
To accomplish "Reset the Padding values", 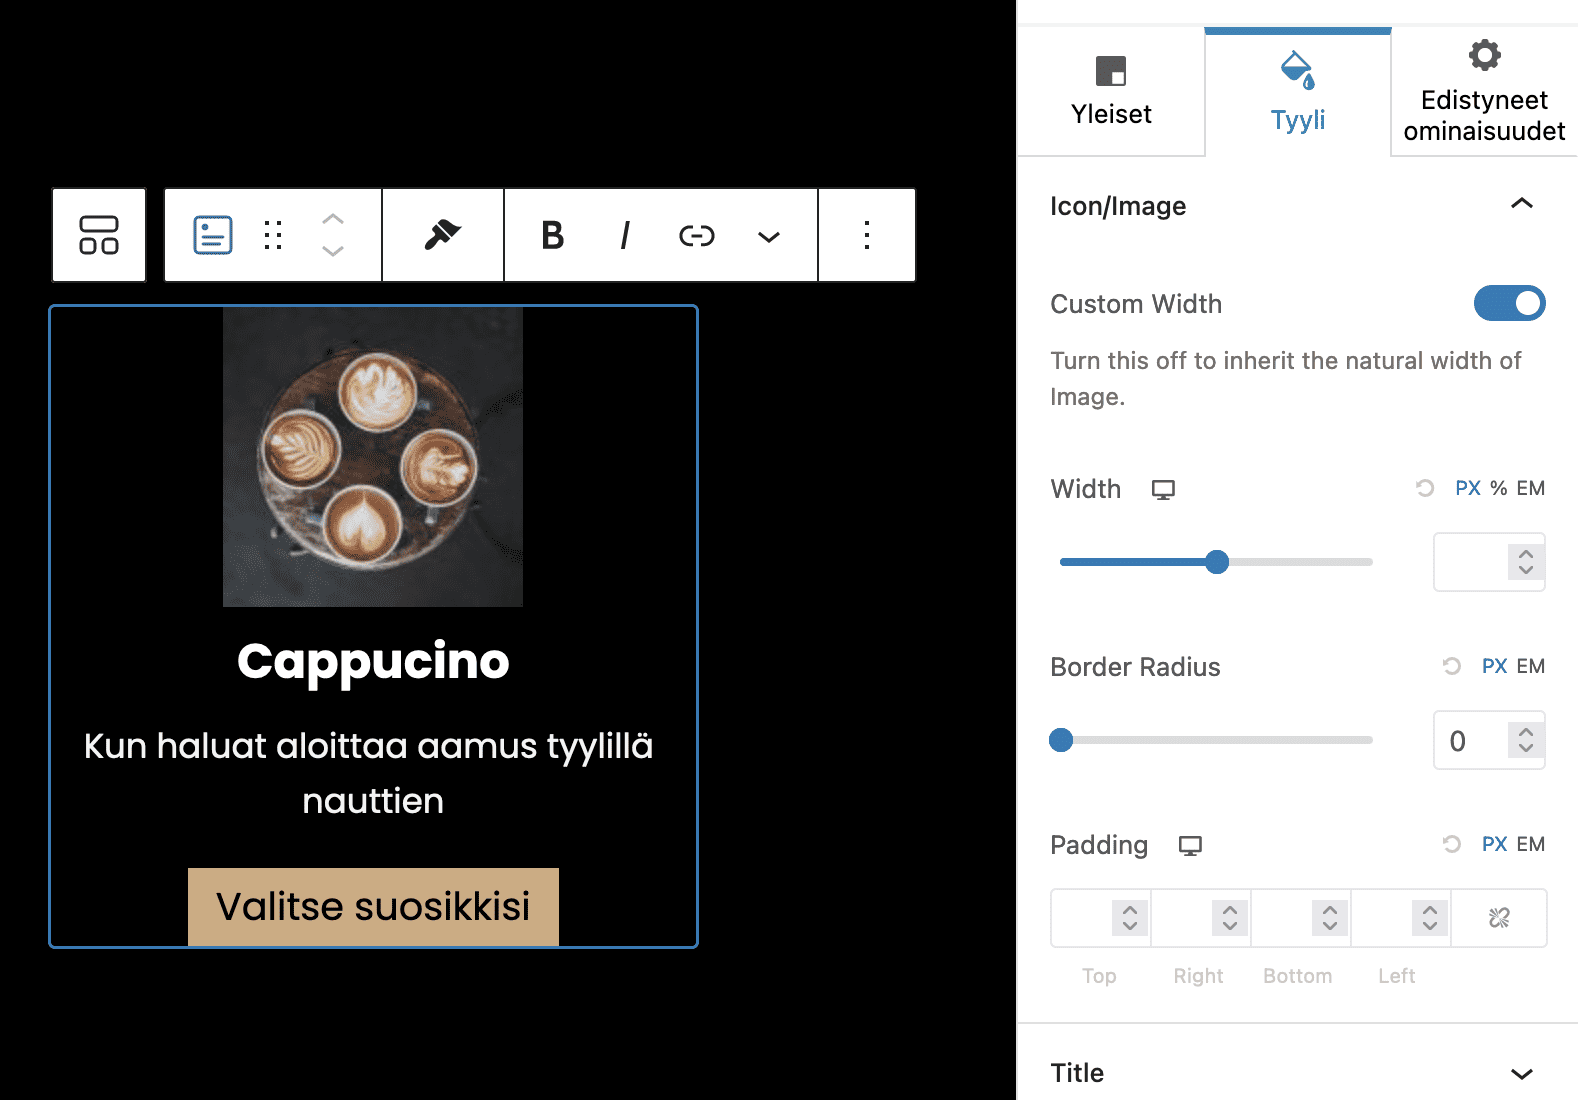I will [1452, 844].
